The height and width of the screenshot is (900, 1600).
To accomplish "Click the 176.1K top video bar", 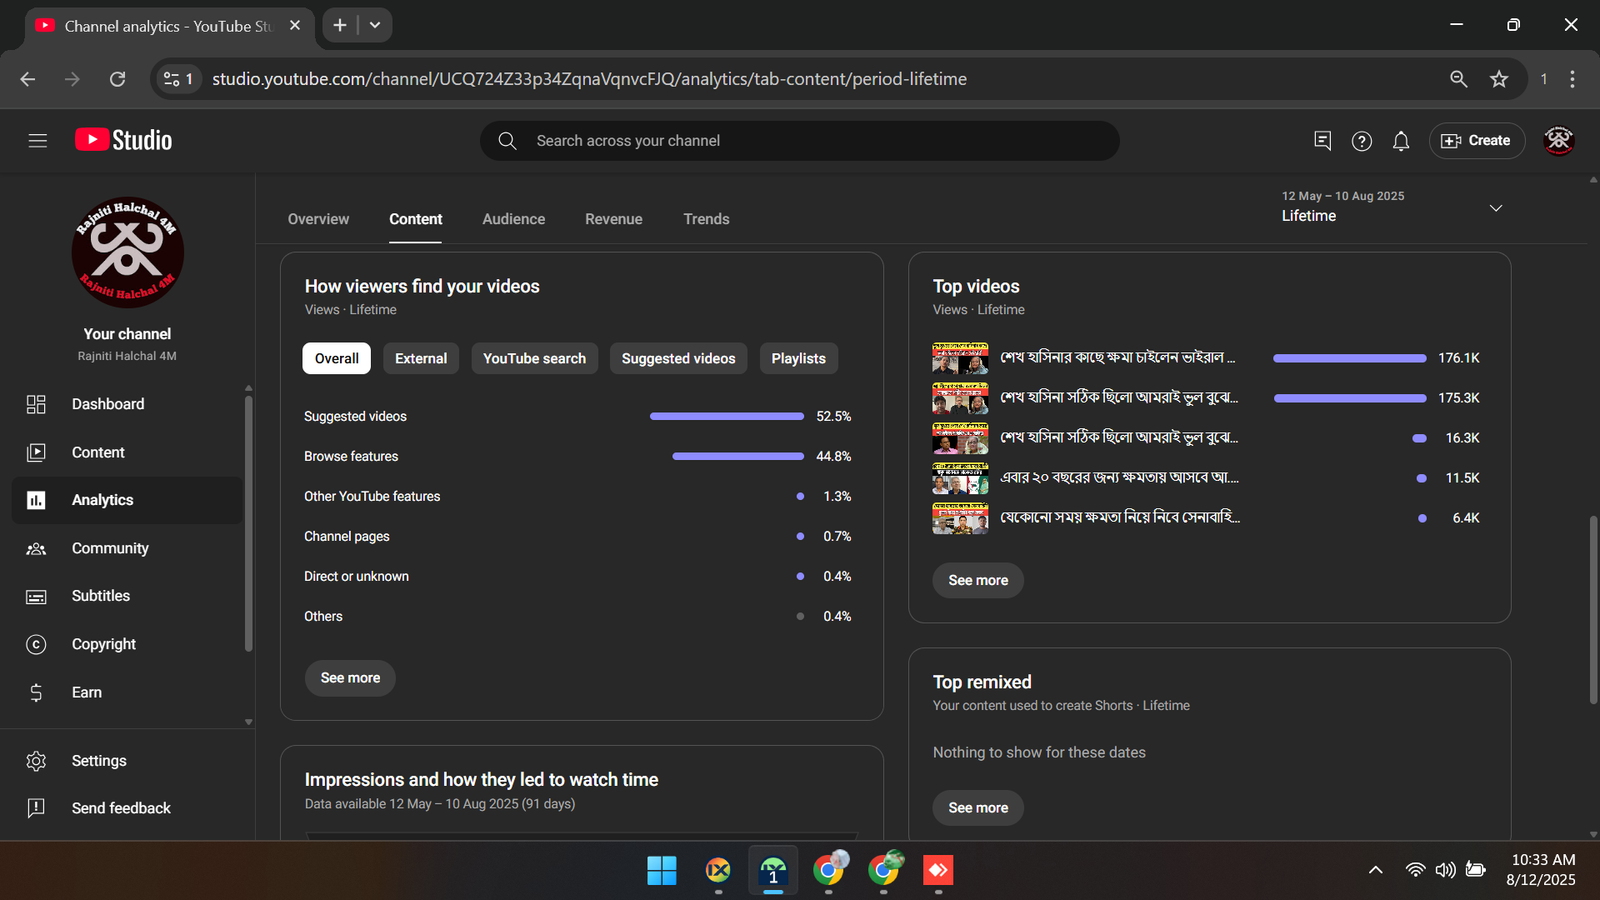I will [1350, 358].
